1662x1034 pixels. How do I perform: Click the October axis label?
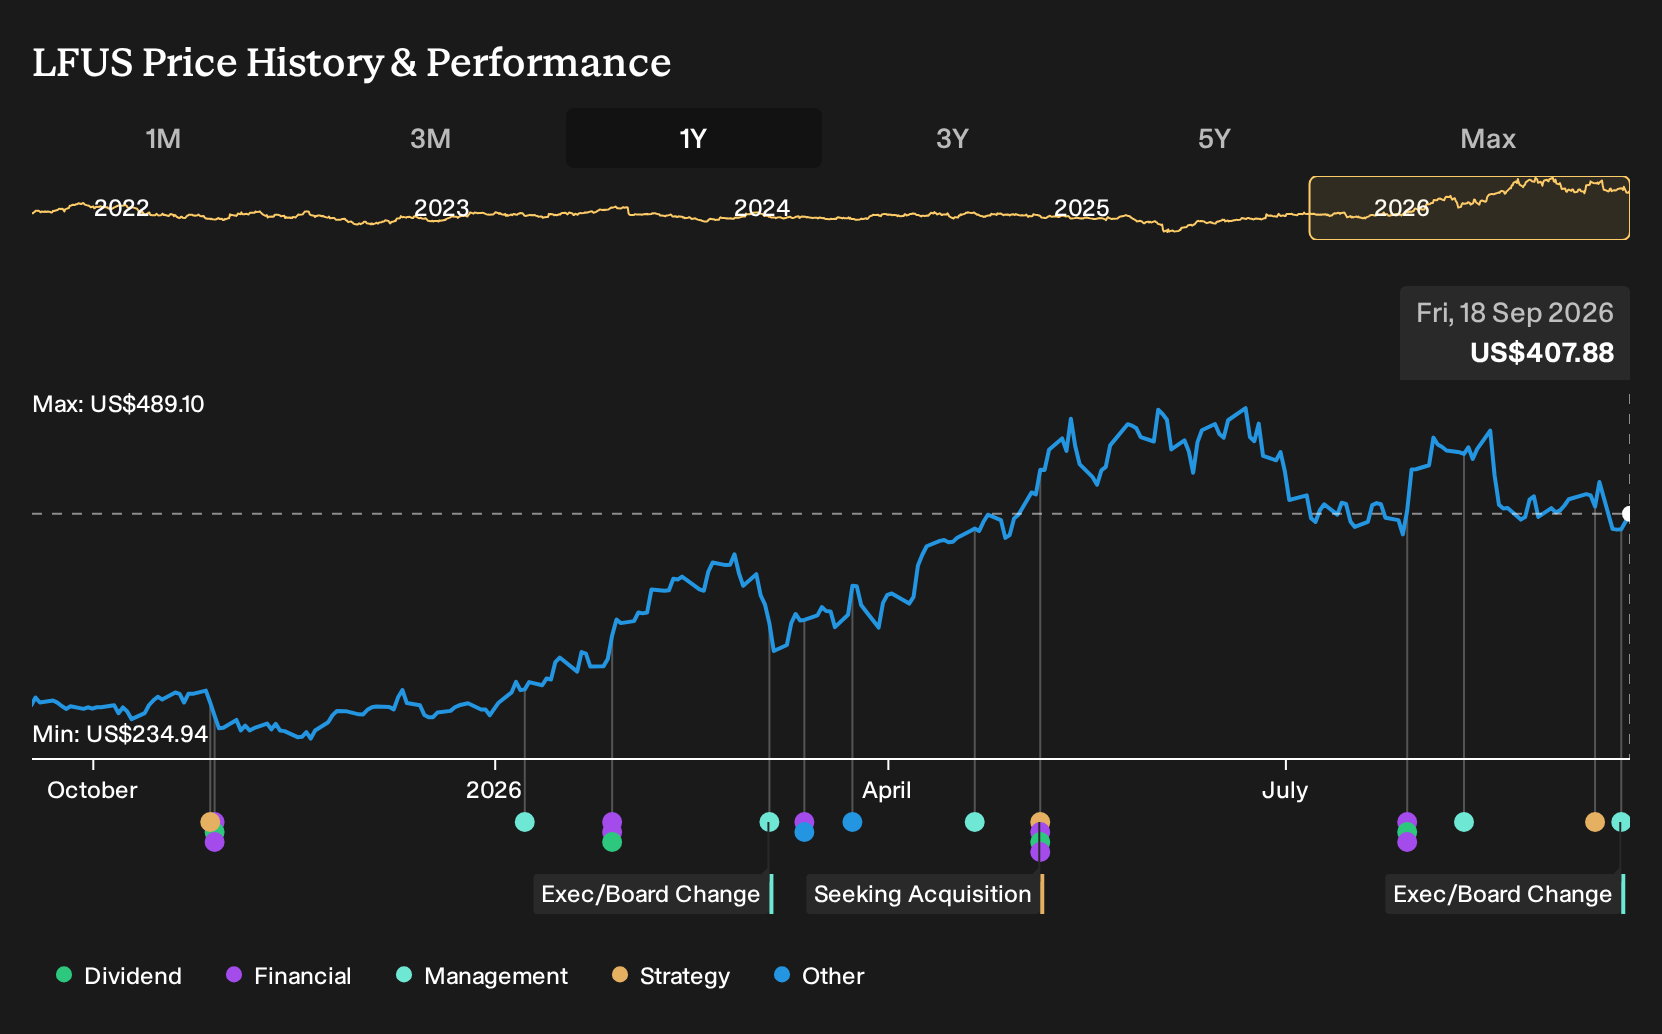pos(92,790)
